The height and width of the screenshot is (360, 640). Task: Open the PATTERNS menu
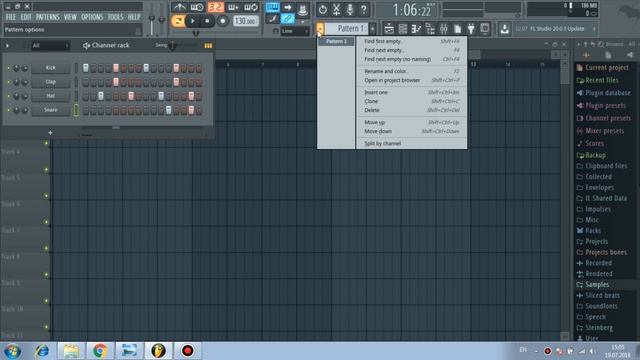(x=47, y=17)
